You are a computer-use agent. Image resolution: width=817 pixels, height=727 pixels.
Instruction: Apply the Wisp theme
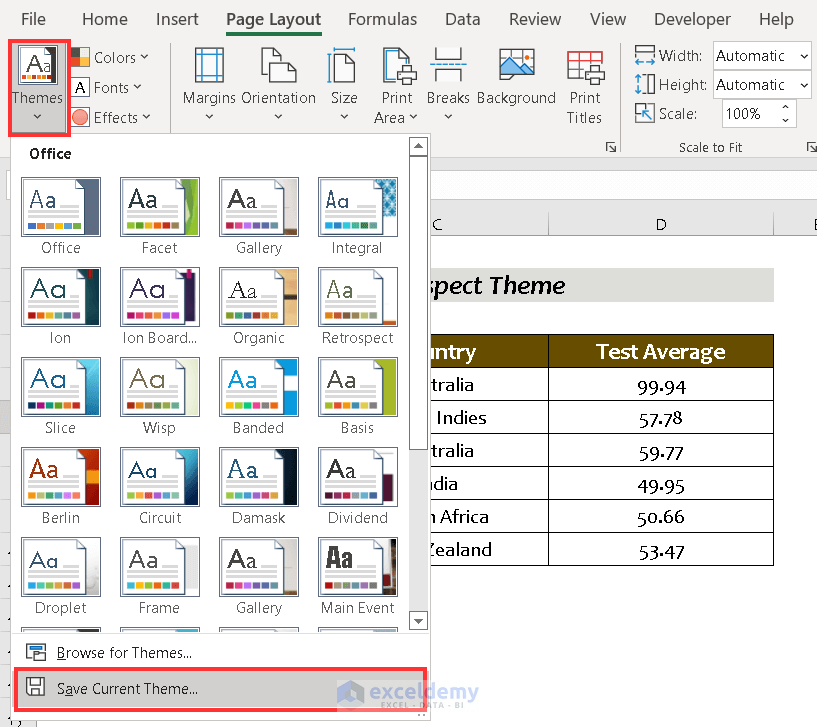tap(159, 396)
